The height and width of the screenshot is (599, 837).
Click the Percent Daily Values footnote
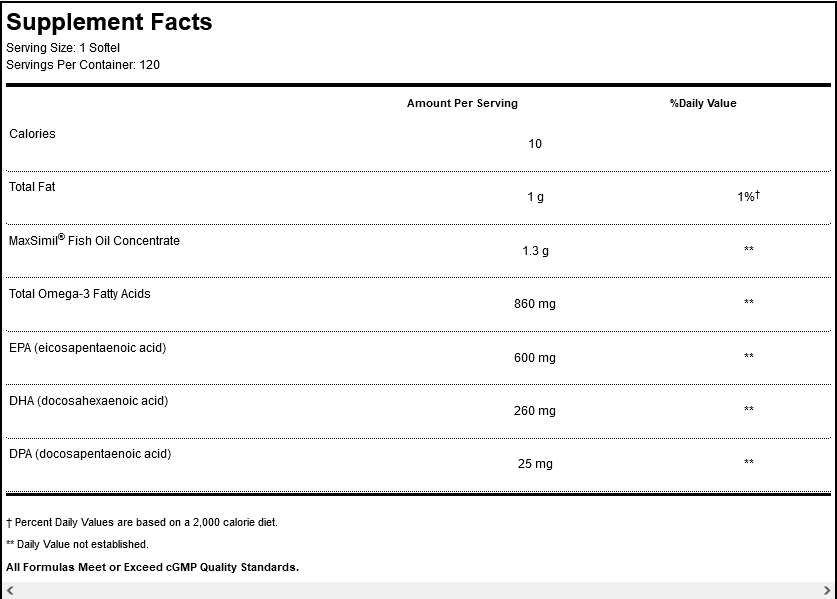[x=142, y=522]
